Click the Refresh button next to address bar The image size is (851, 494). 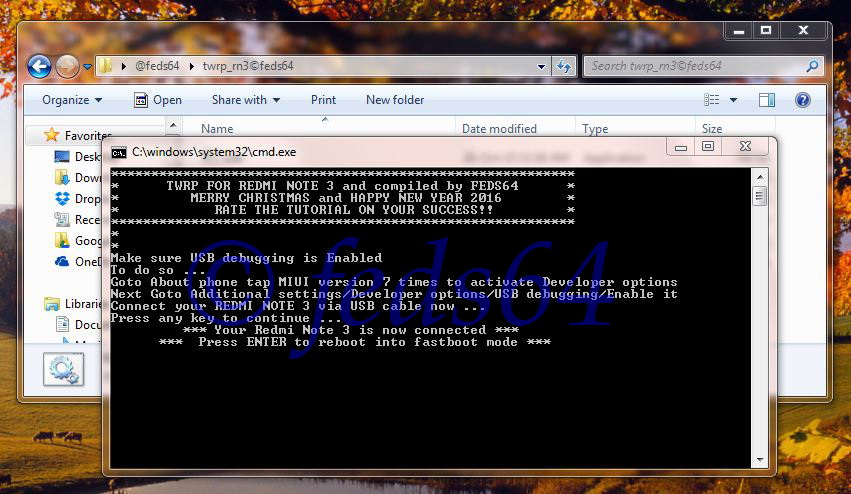[564, 67]
